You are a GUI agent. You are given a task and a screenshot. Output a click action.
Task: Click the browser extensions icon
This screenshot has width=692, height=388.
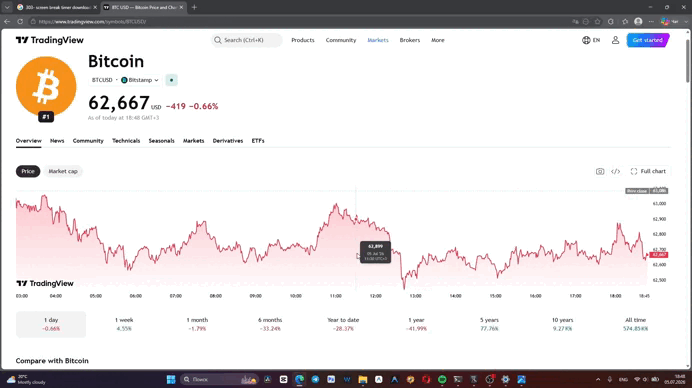pos(611,21)
